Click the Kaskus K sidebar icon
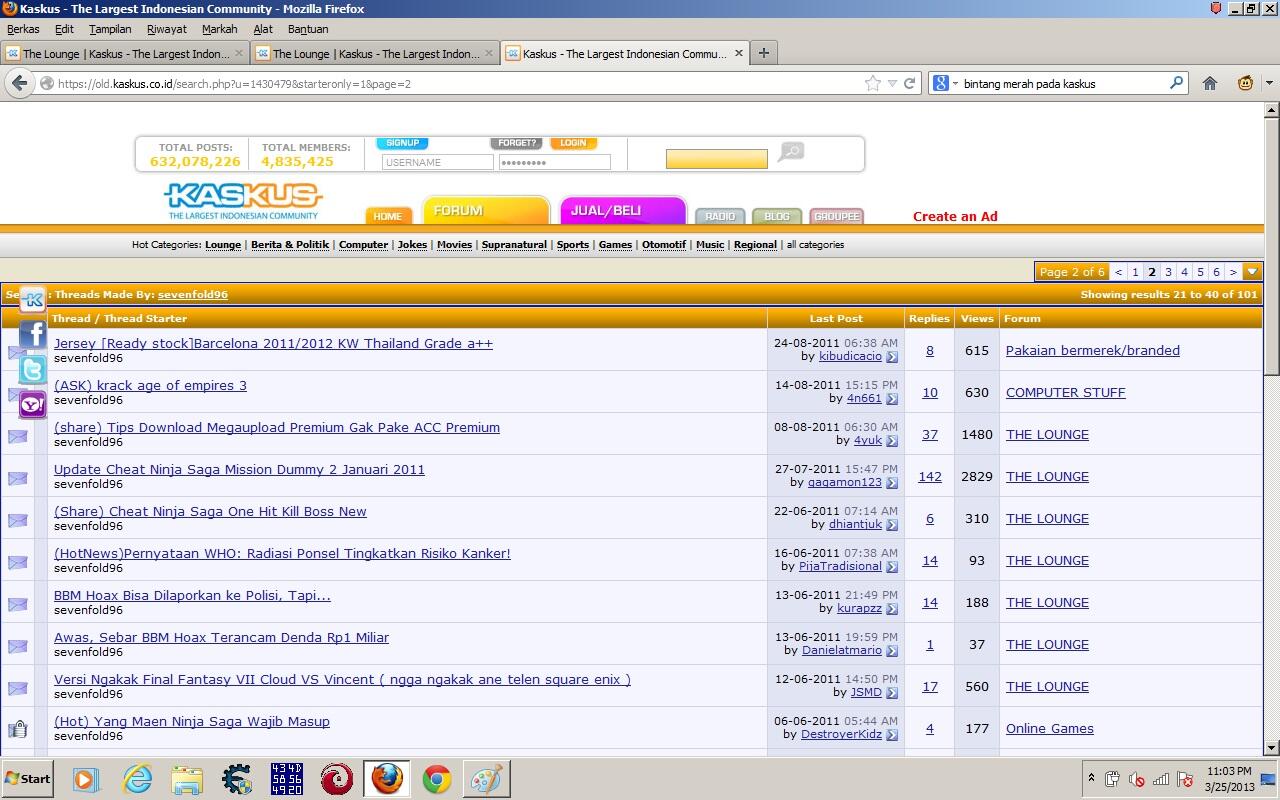 [33, 299]
